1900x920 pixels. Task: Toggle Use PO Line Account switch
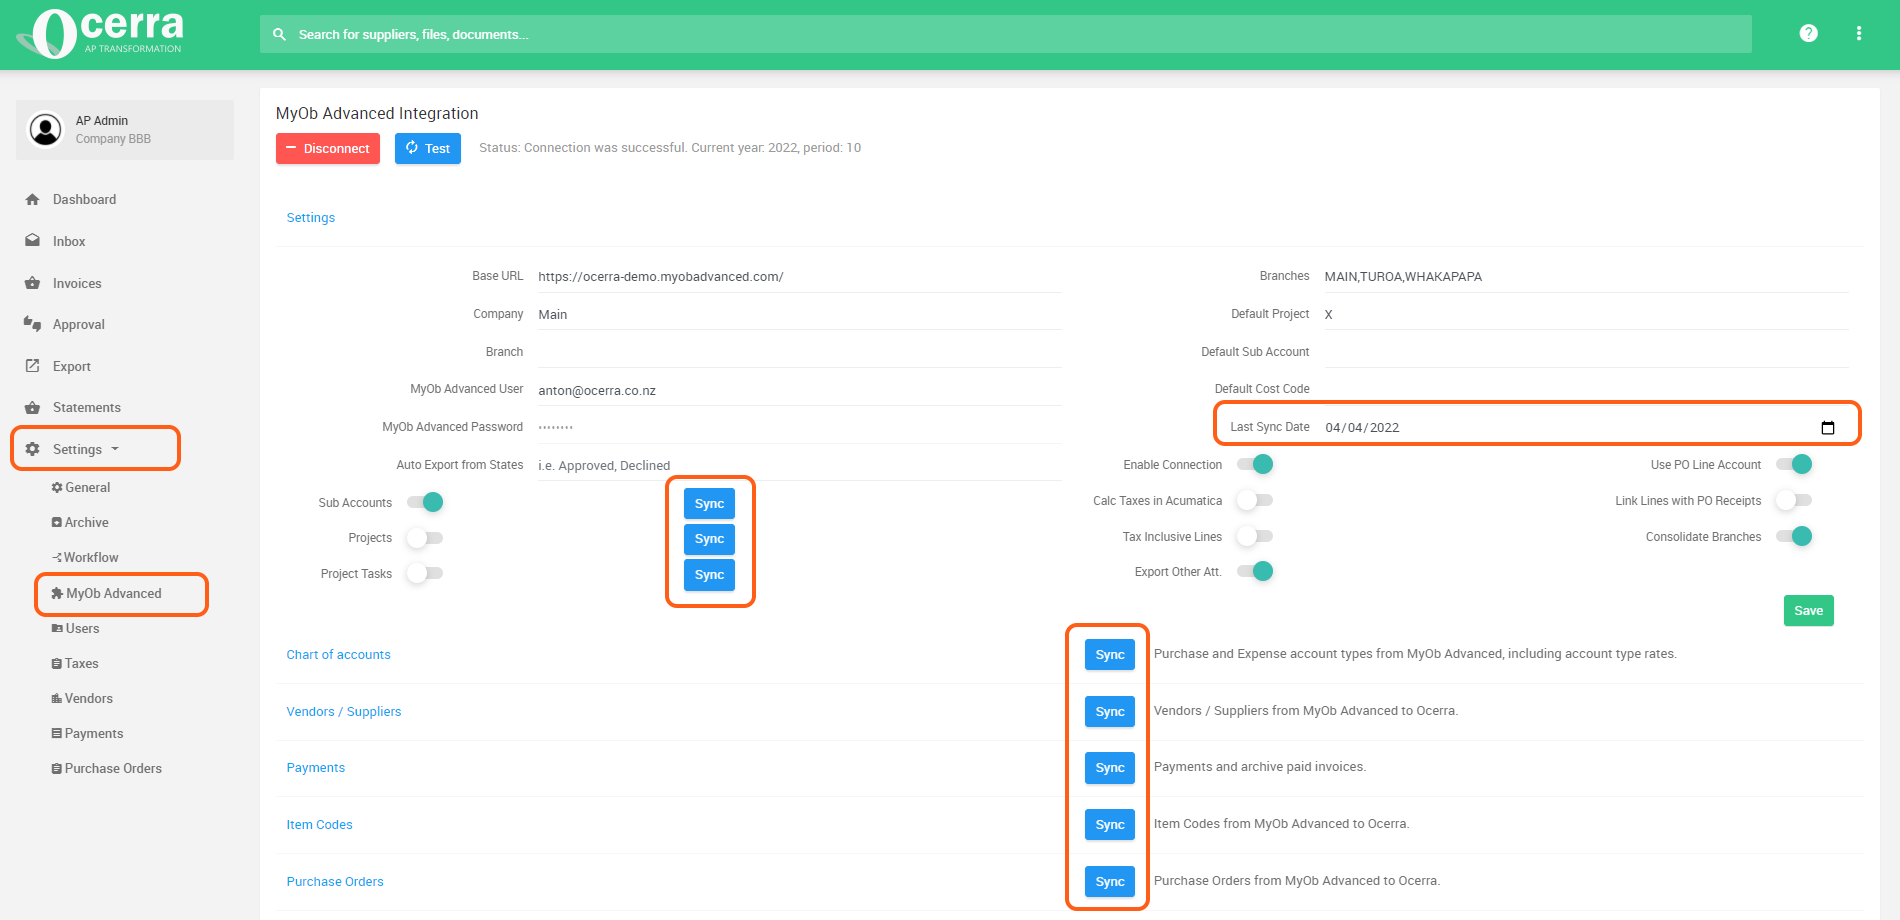coord(1794,464)
